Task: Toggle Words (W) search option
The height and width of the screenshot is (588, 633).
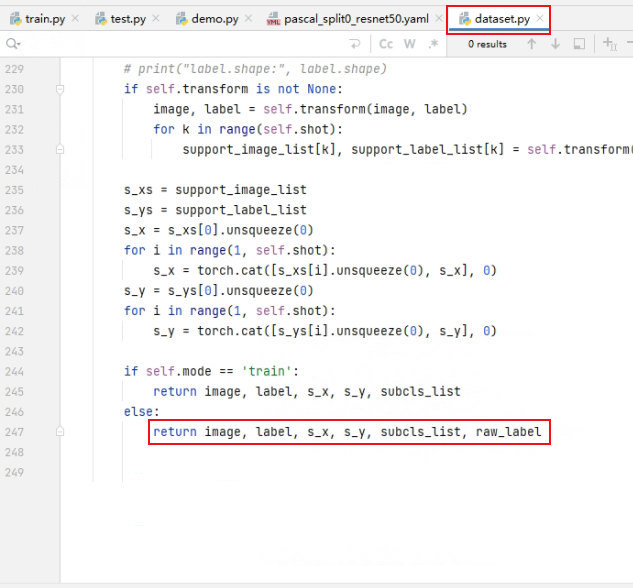Action: [410, 44]
